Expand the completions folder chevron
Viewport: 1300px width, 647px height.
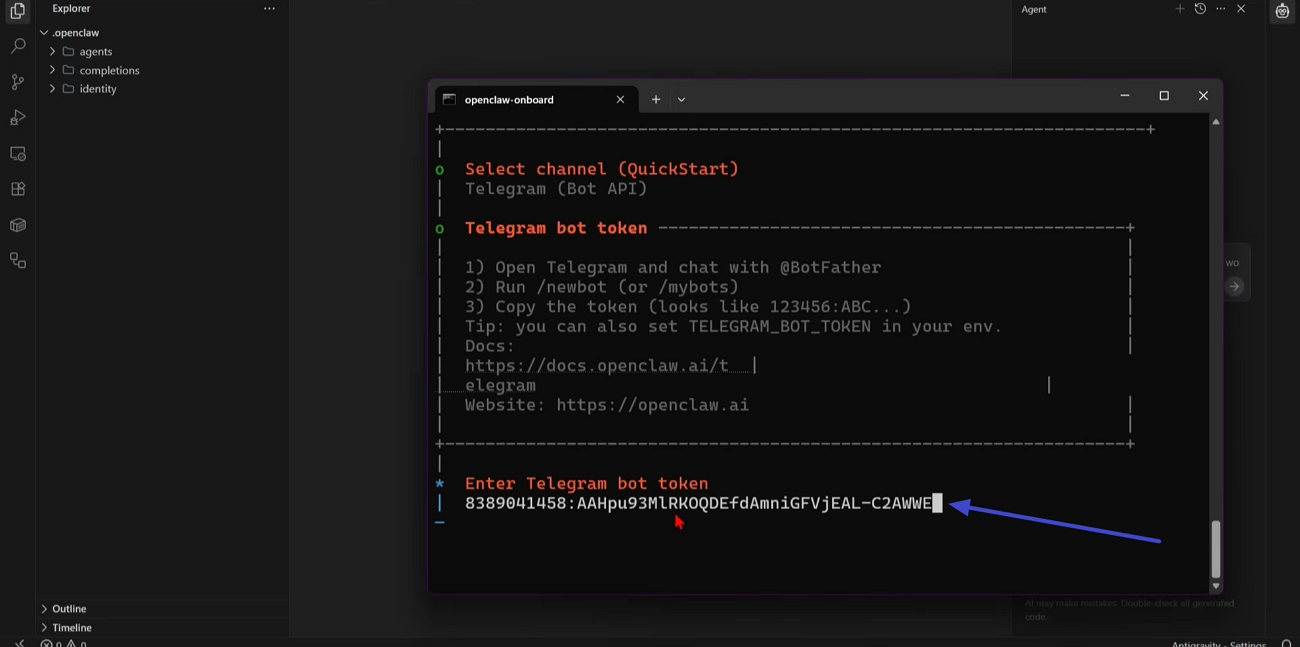click(x=52, y=70)
